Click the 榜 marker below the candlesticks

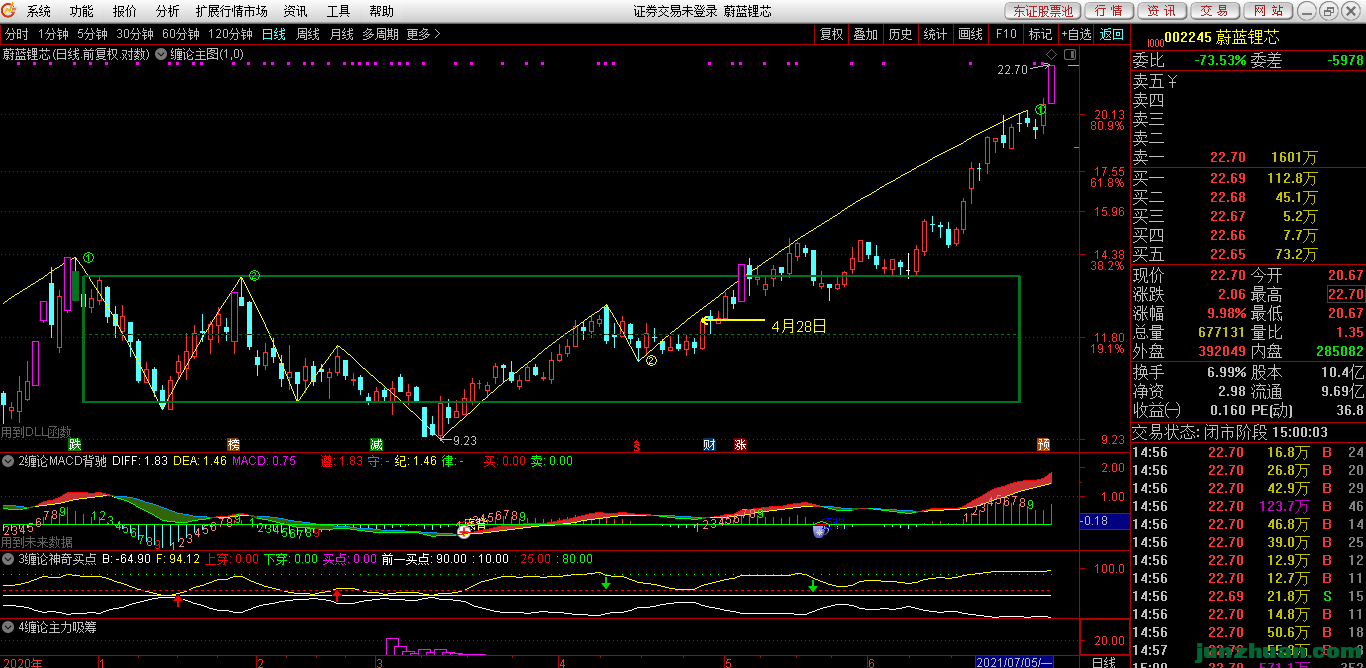(233, 444)
